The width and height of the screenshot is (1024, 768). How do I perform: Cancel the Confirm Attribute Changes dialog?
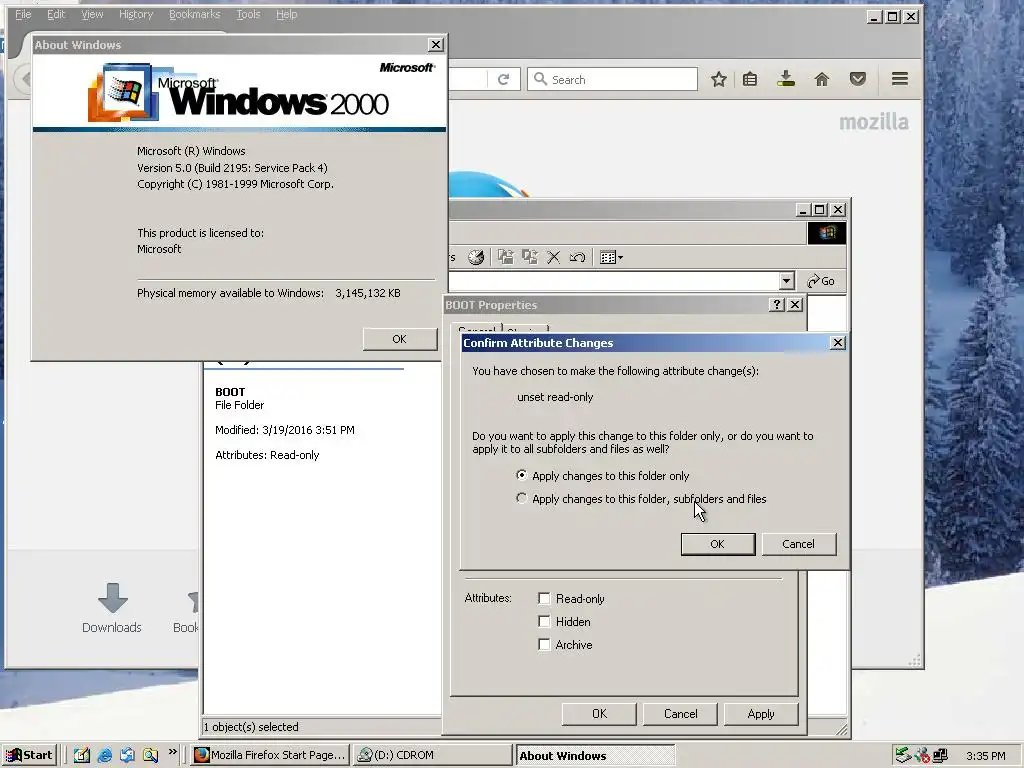[799, 544]
